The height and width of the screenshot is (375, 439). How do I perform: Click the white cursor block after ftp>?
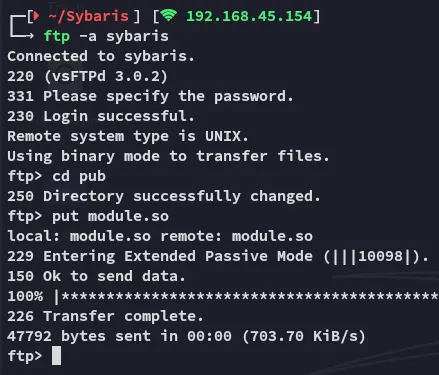coord(56,356)
